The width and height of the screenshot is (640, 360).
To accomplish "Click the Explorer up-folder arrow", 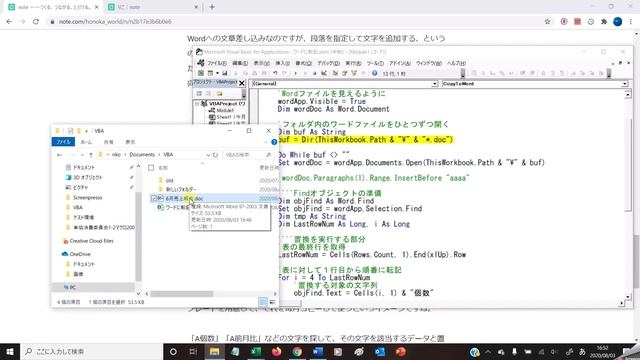I will (91, 155).
